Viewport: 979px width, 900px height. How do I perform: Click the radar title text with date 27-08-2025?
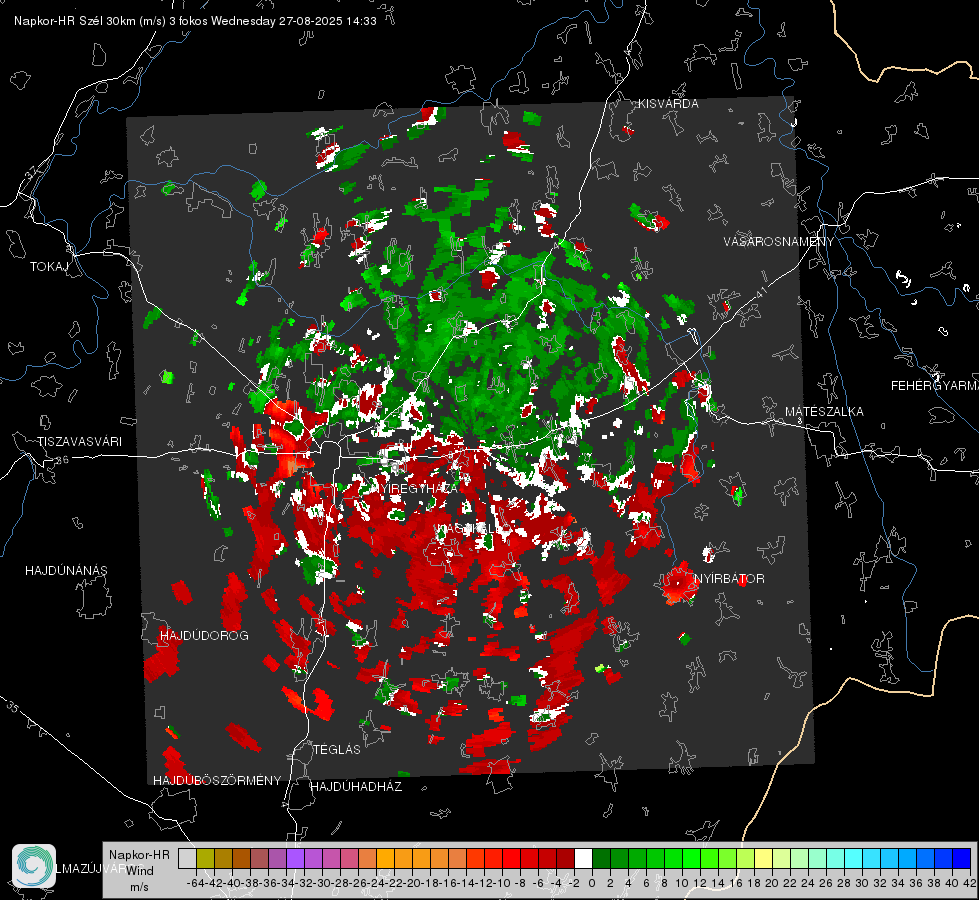[x=195, y=21]
